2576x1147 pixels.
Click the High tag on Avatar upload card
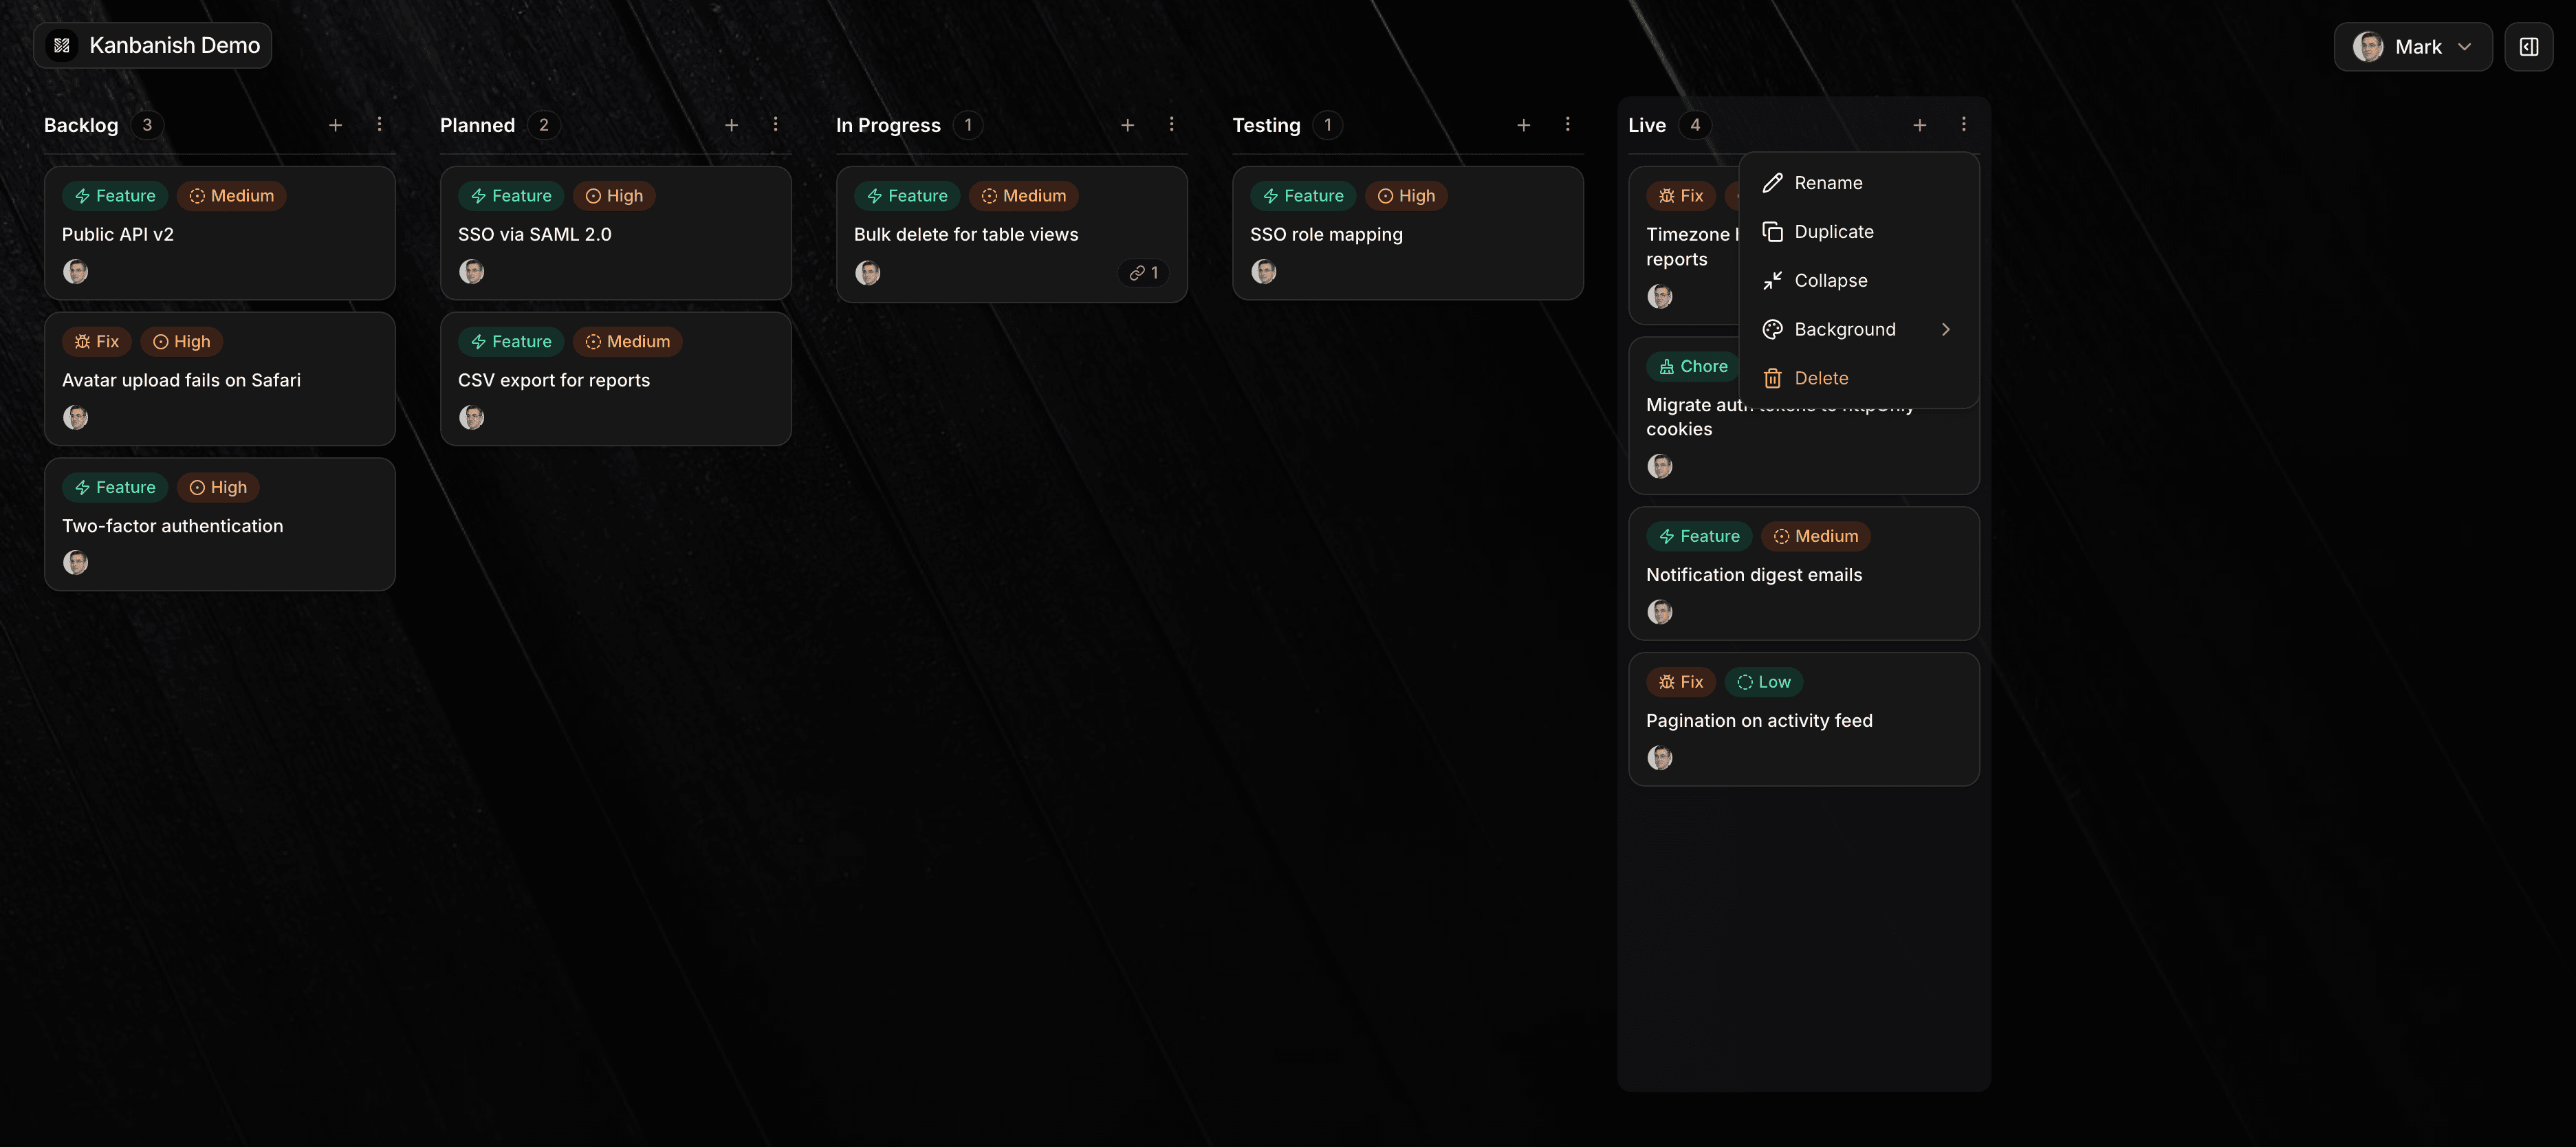click(x=182, y=342)
